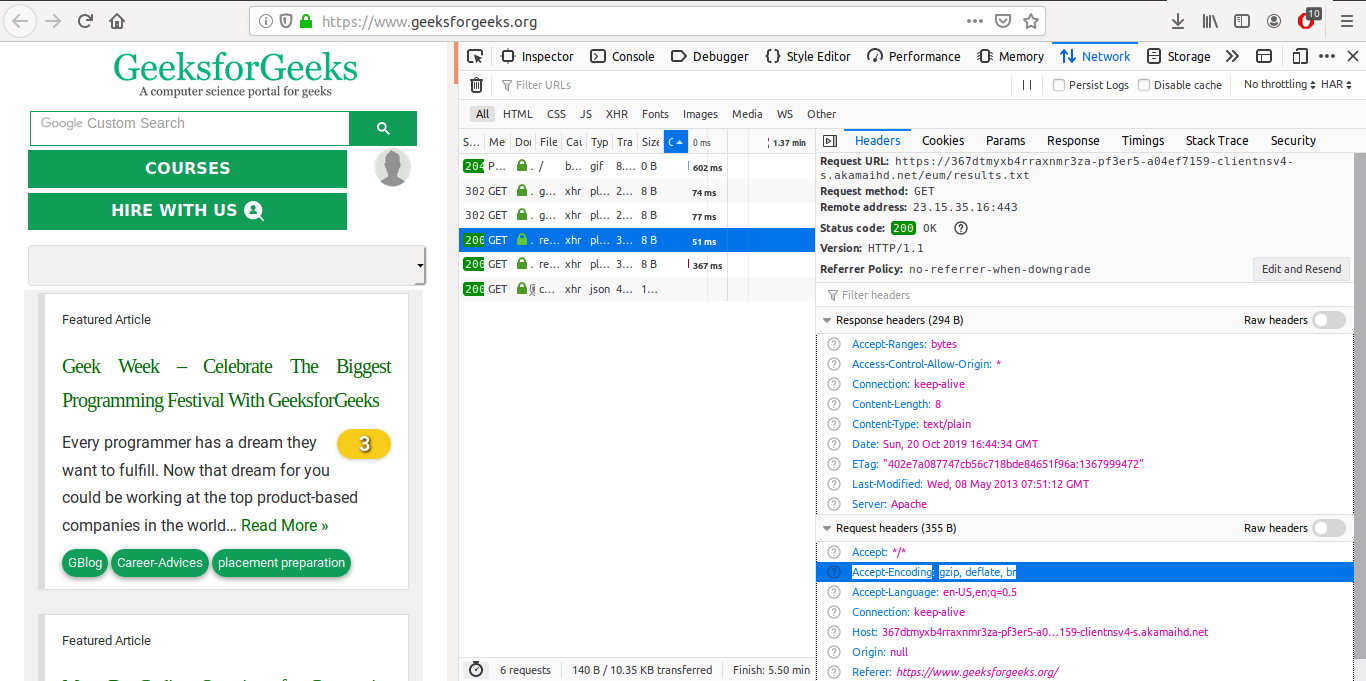Viewport: 1366px width, 681px height.
Task: Open the Console panel tab
Action: point(623,56)
